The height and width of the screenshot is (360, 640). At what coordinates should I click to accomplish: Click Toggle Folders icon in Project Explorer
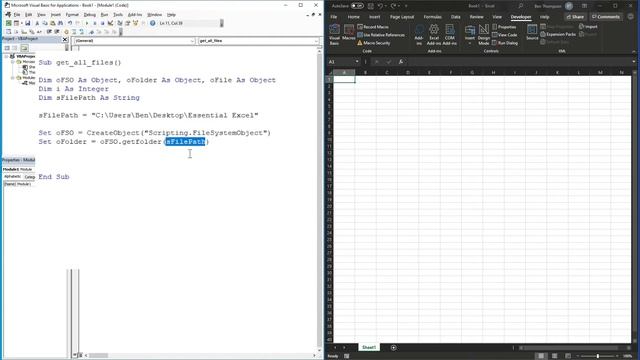[24, 48]
